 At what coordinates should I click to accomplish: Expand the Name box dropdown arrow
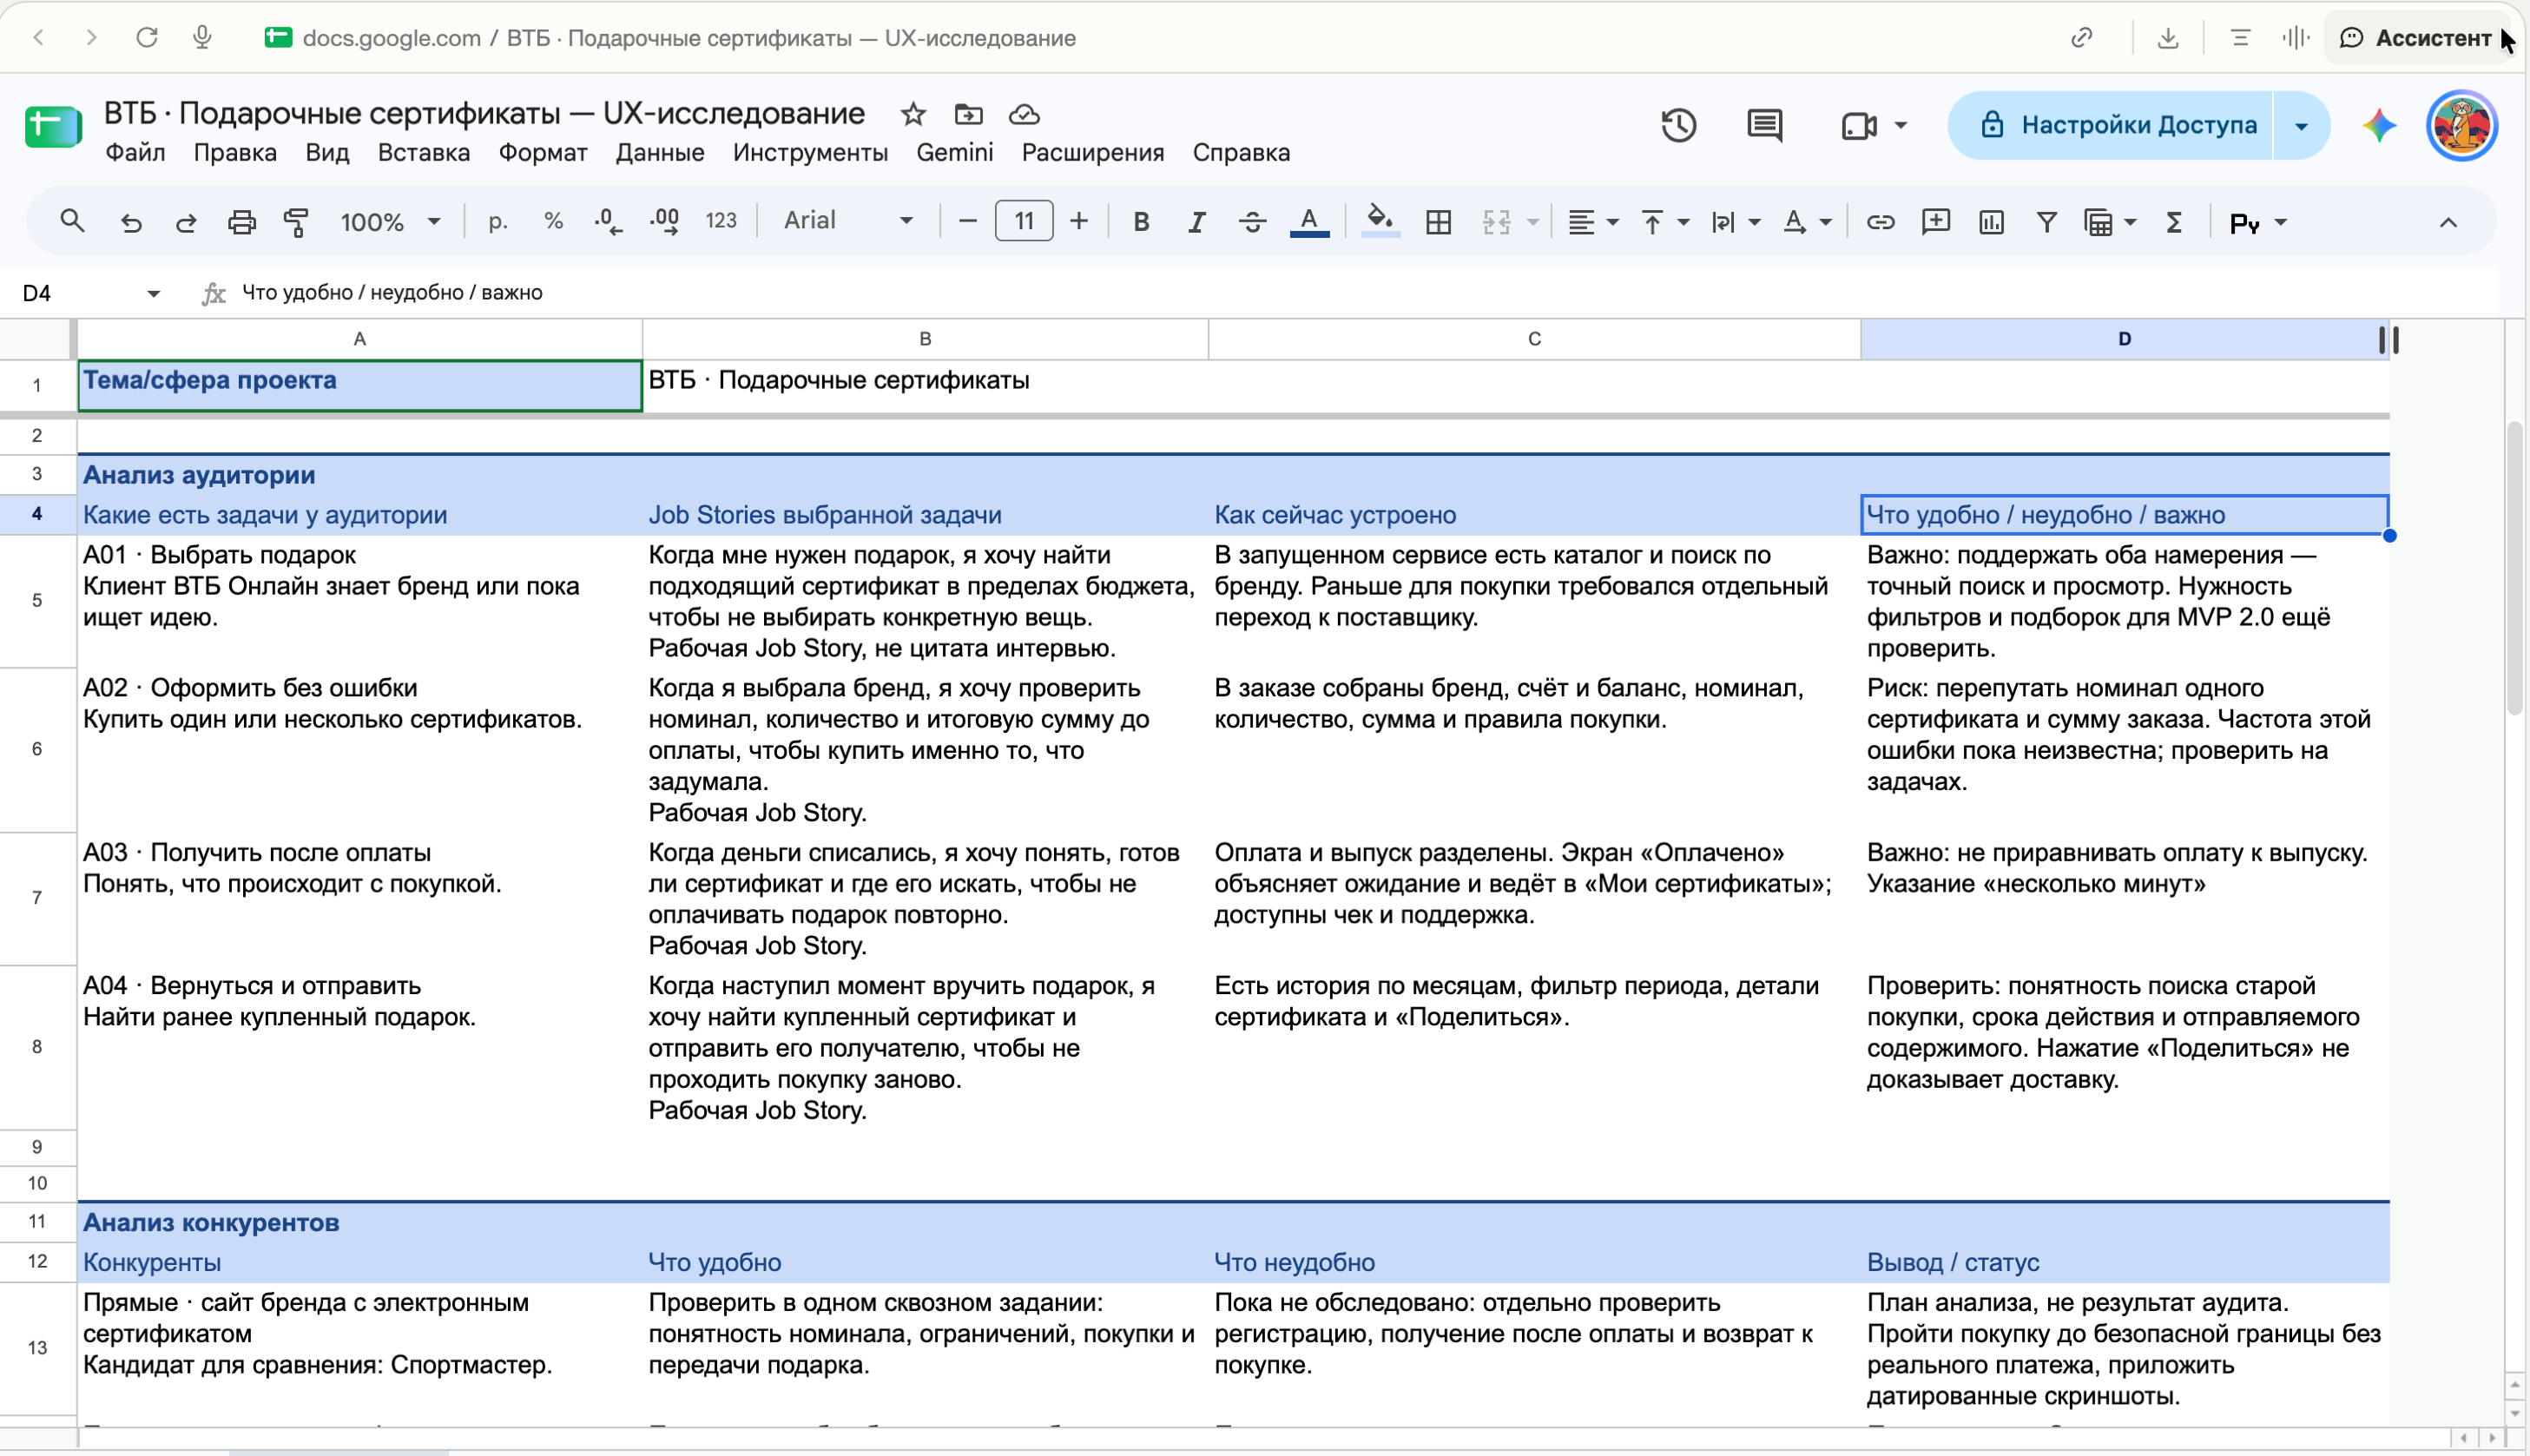153,293
